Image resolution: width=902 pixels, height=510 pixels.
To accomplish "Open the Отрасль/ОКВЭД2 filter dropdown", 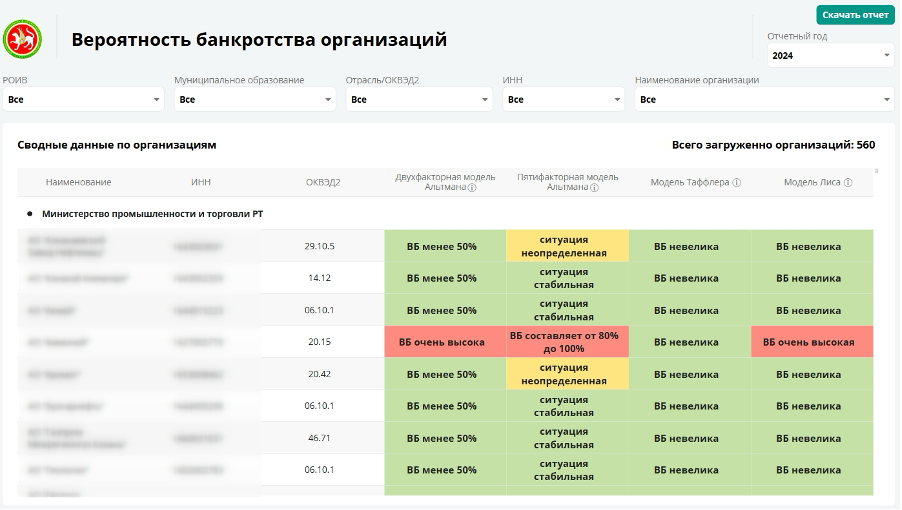I will coord(419,99).
